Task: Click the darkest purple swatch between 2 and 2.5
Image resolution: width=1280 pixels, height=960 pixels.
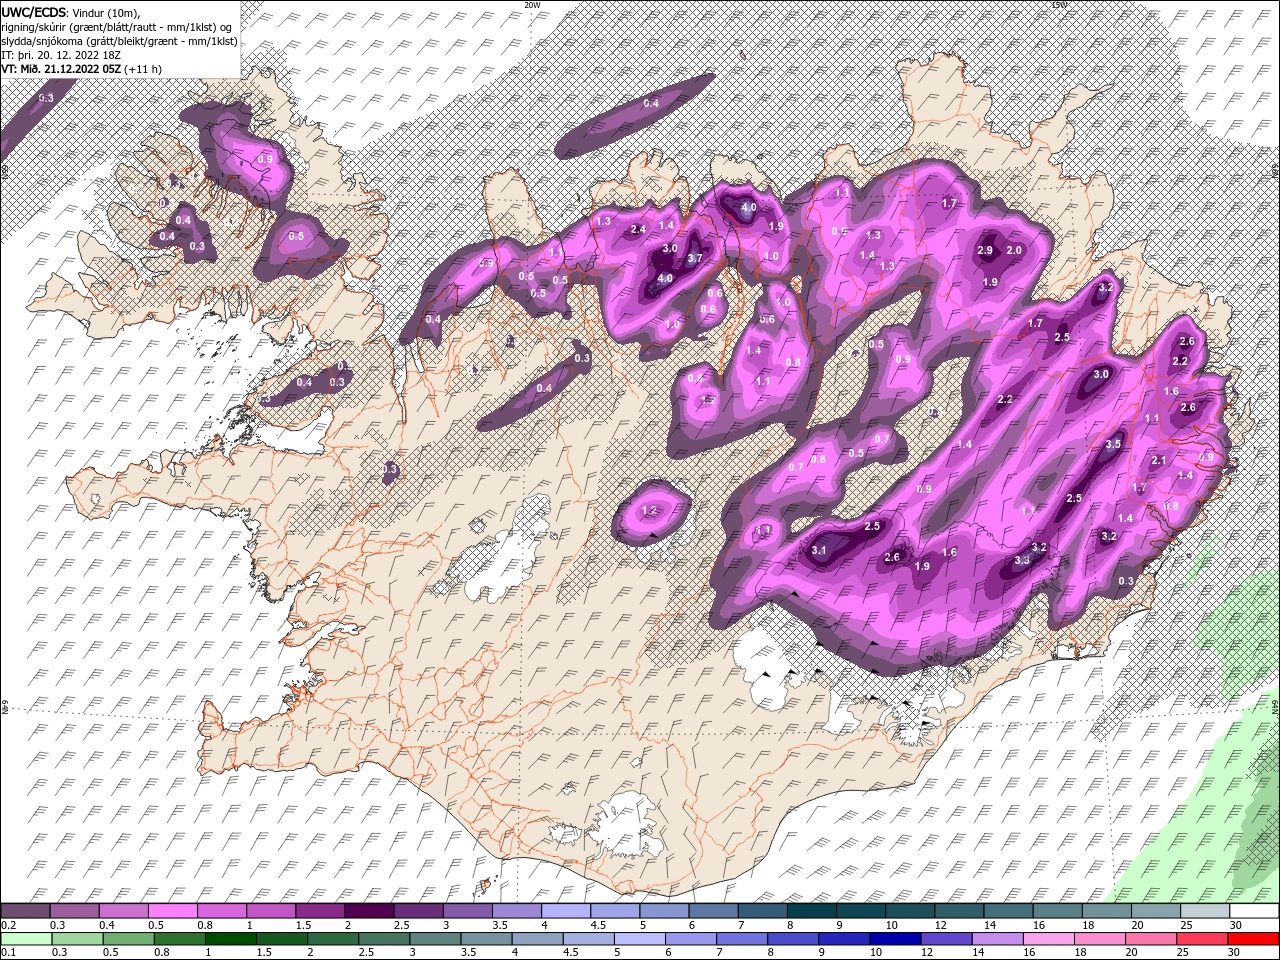Action: coord(368,911)
